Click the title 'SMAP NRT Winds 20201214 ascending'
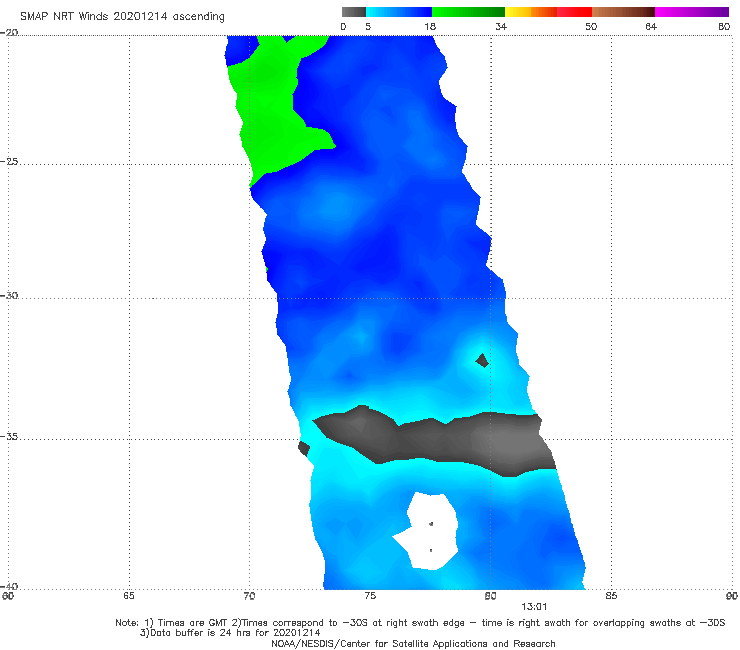 [x=122, y=17]
